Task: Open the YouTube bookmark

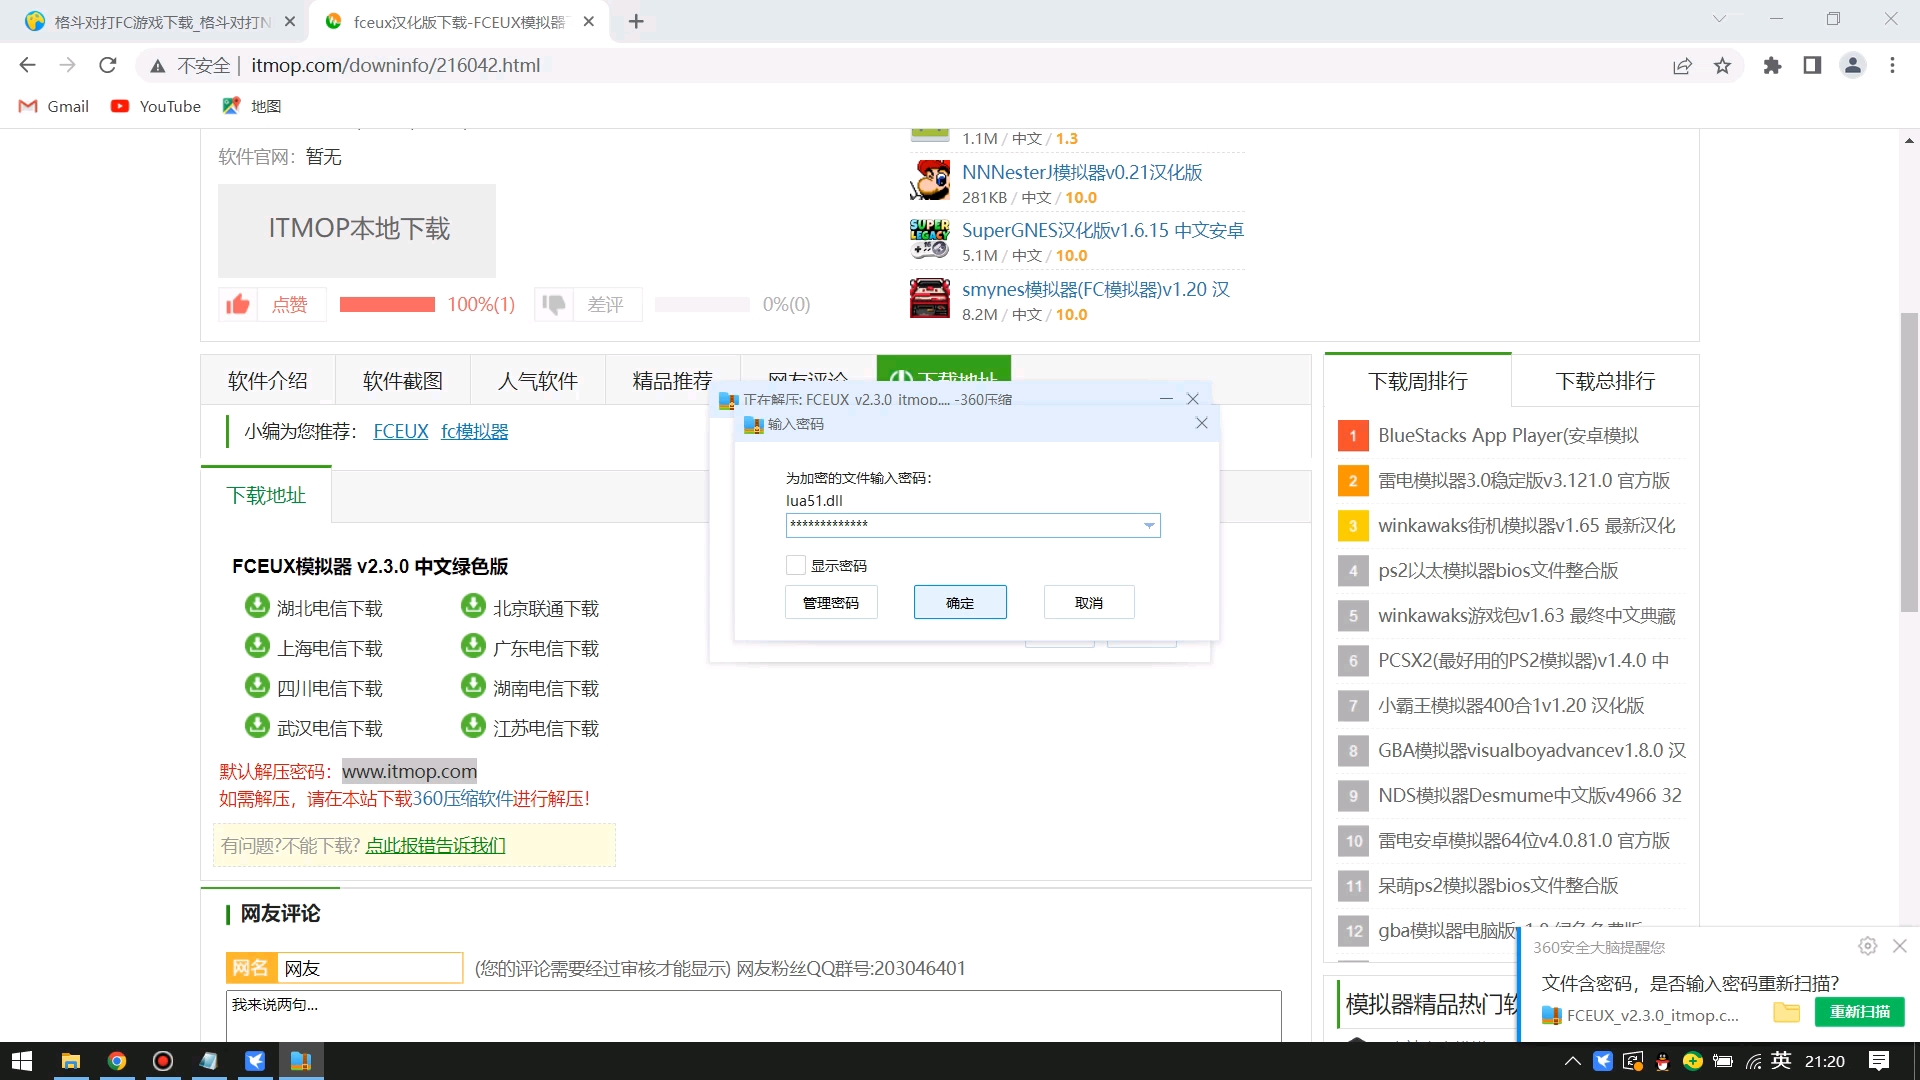Action: 156,106
